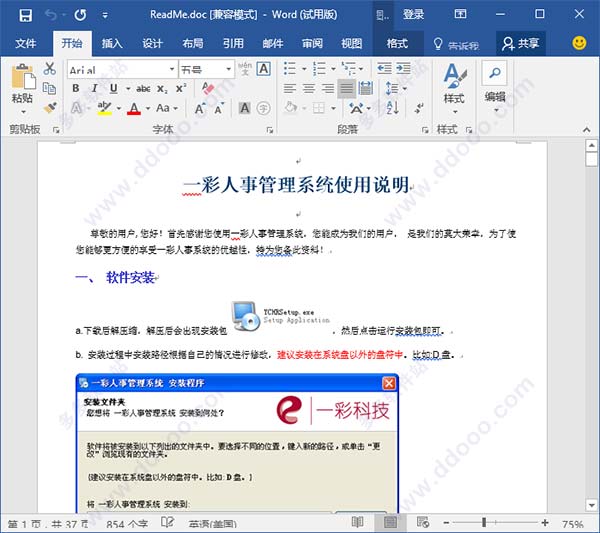Apply yellow text highlight color
Viewport: 600px width, 533px height.
tap(104, 108)
